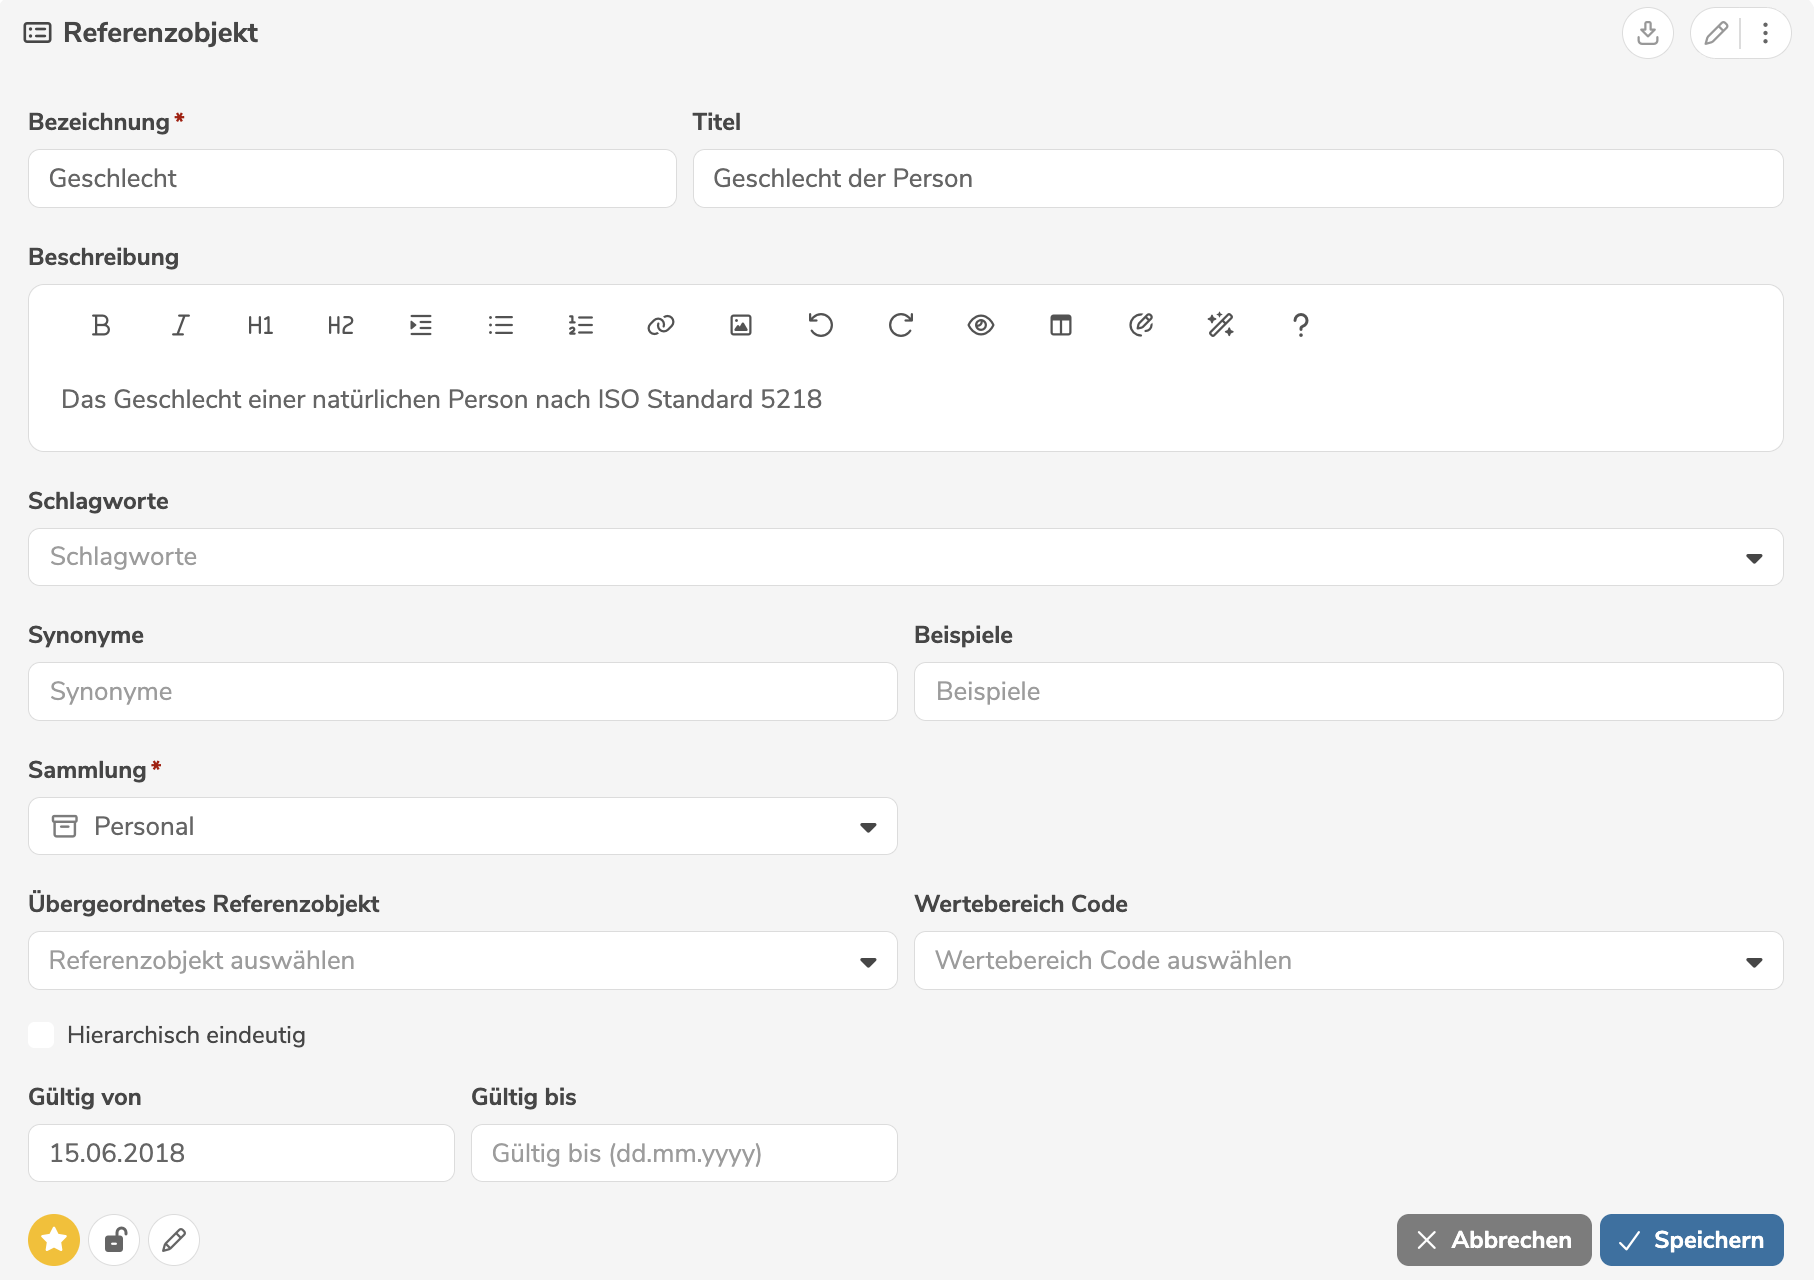Insert an image via the toolbar image icon
The height and width of the screenshot is (1280, 1814).
740,325
